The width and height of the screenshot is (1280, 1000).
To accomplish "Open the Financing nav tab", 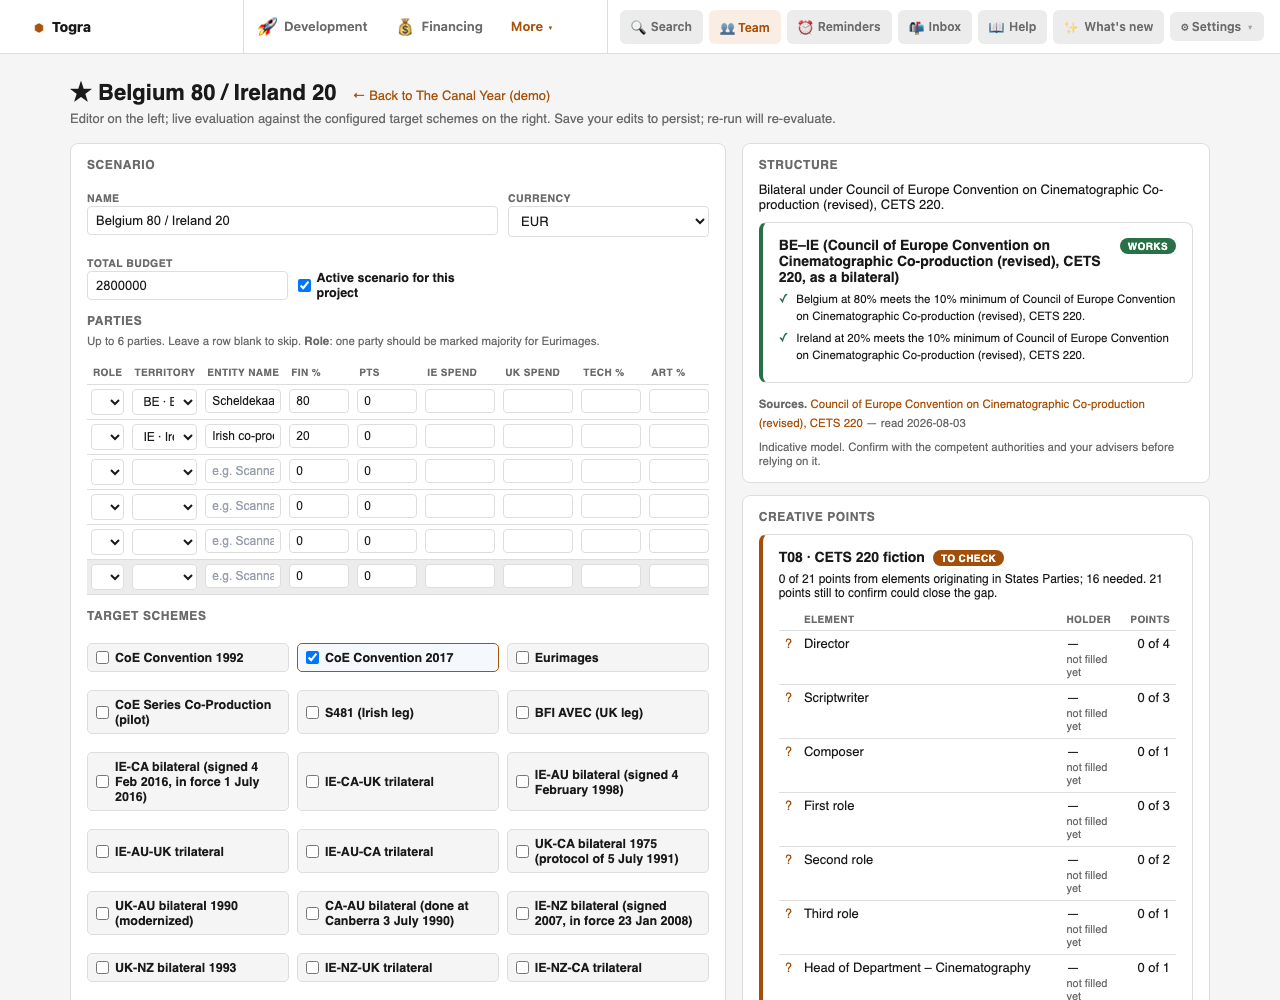I will point(440,27).
